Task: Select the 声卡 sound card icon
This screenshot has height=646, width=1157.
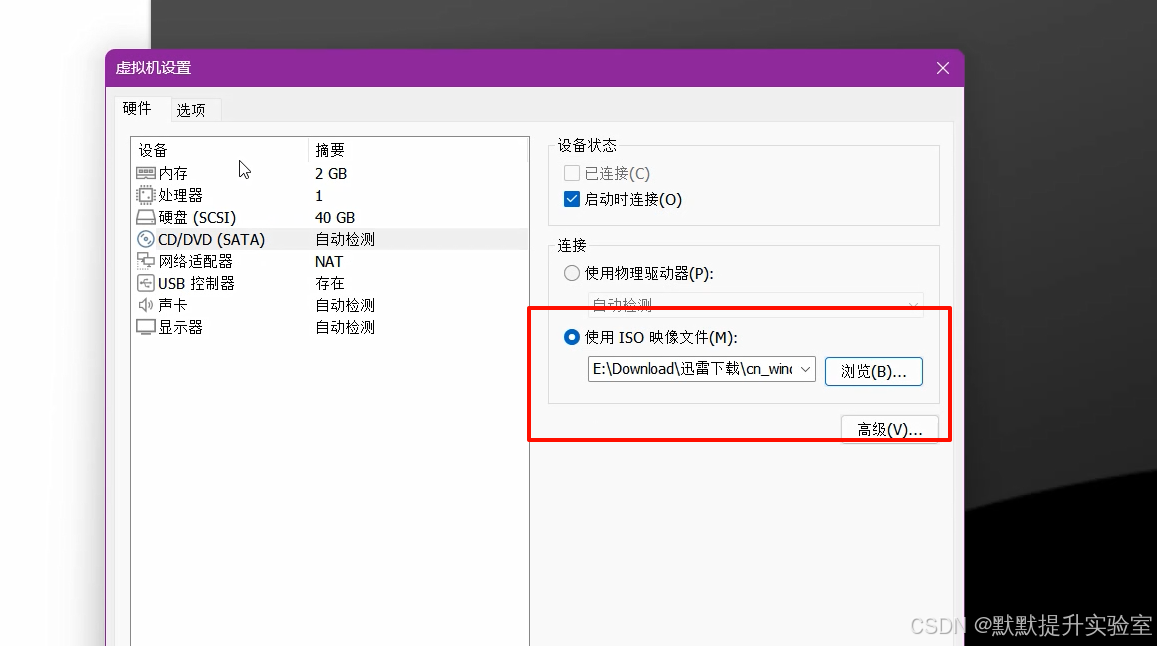Action: coord(145,304)
